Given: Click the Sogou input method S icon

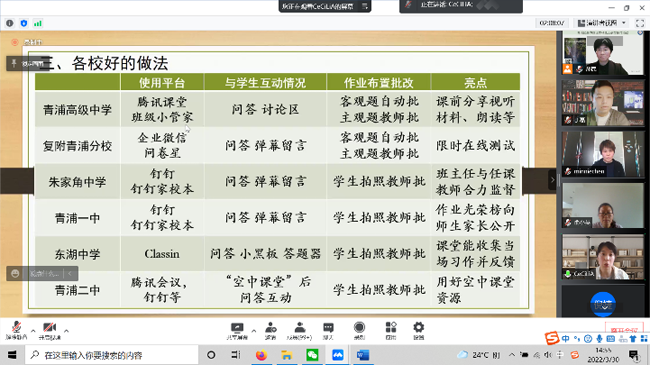Looking at the screenshot, I should (552, 338).
